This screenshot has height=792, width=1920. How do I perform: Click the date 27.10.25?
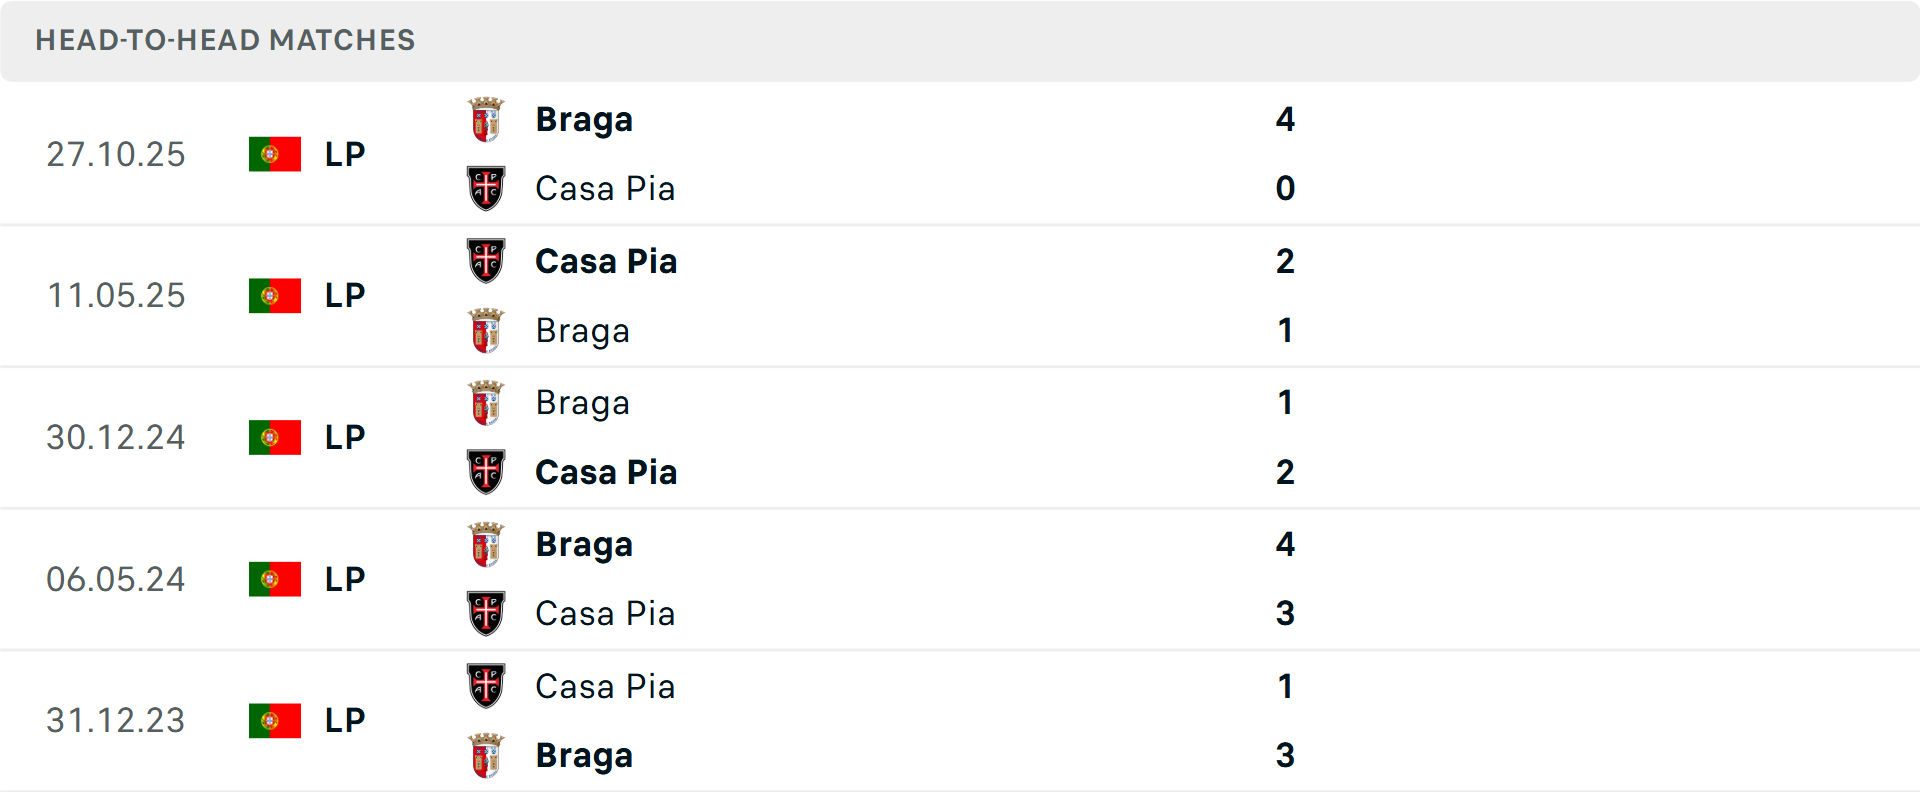(115, 154)
